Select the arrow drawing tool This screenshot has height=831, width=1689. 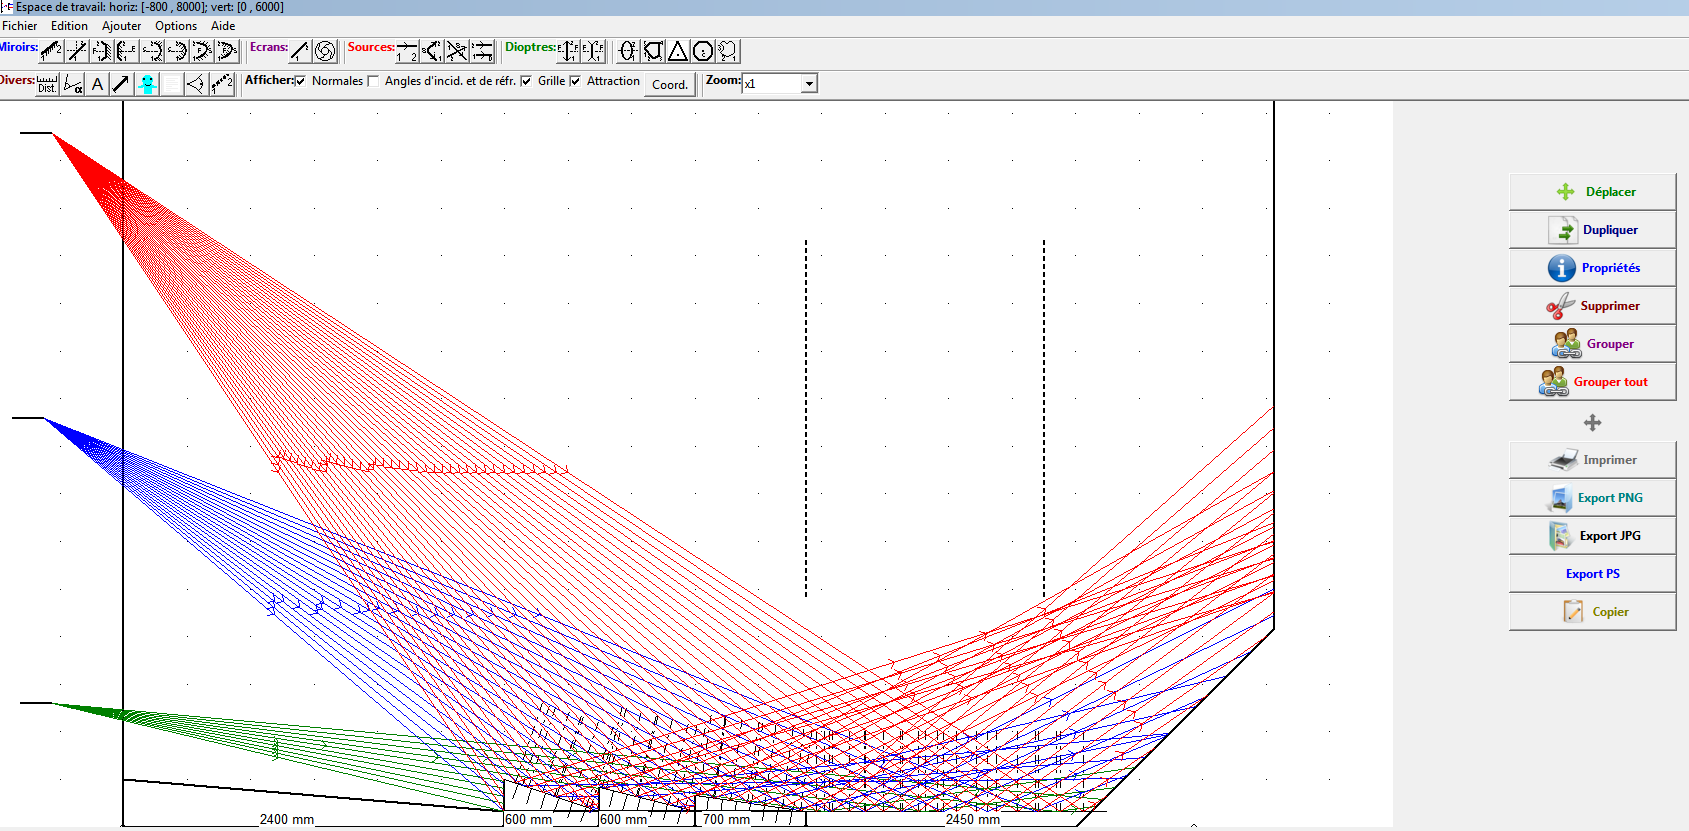(x=121, y=84)
